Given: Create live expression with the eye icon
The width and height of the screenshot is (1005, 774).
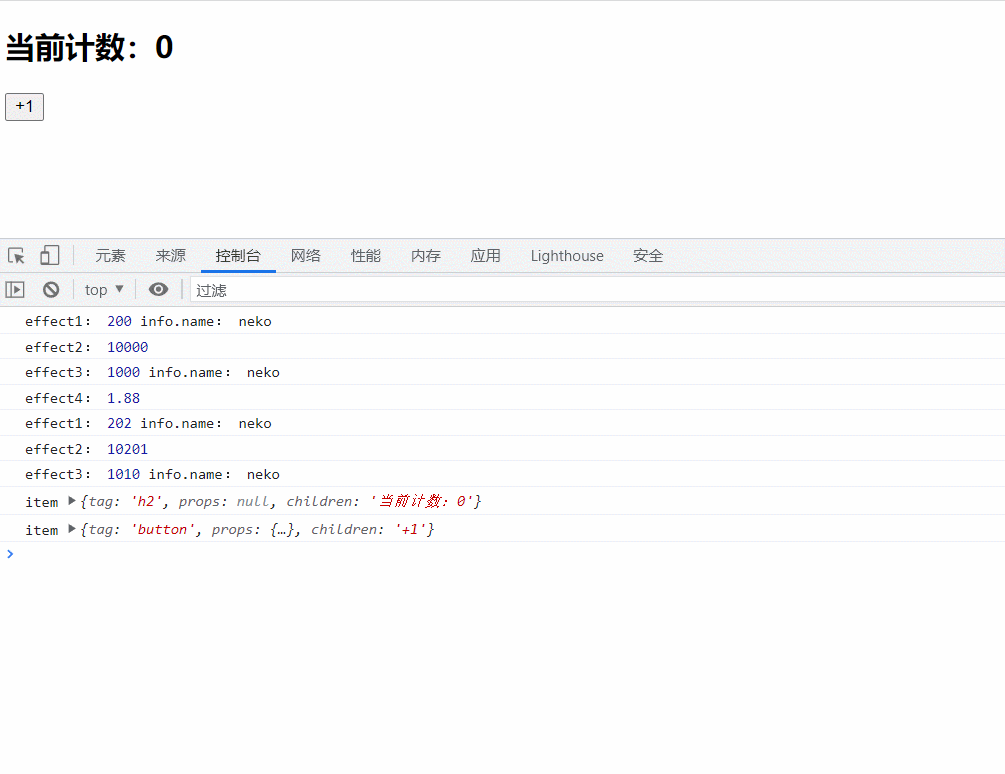Looking at the screenshot, I should point(158,290).
